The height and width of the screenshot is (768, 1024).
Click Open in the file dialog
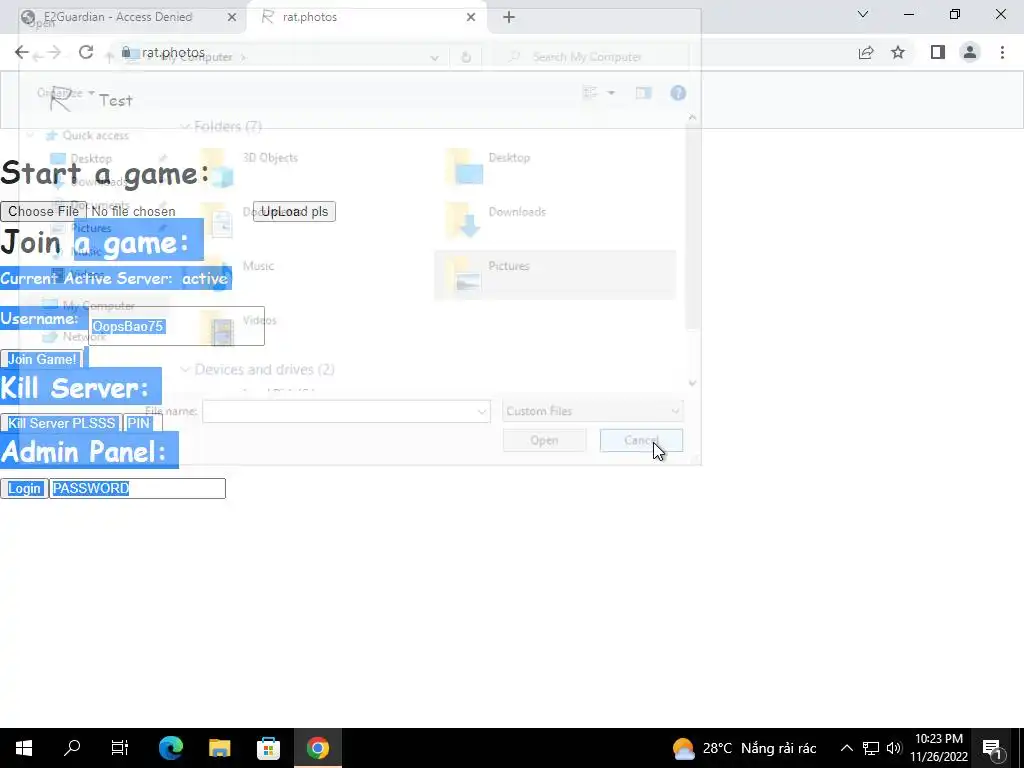point(544,440)
